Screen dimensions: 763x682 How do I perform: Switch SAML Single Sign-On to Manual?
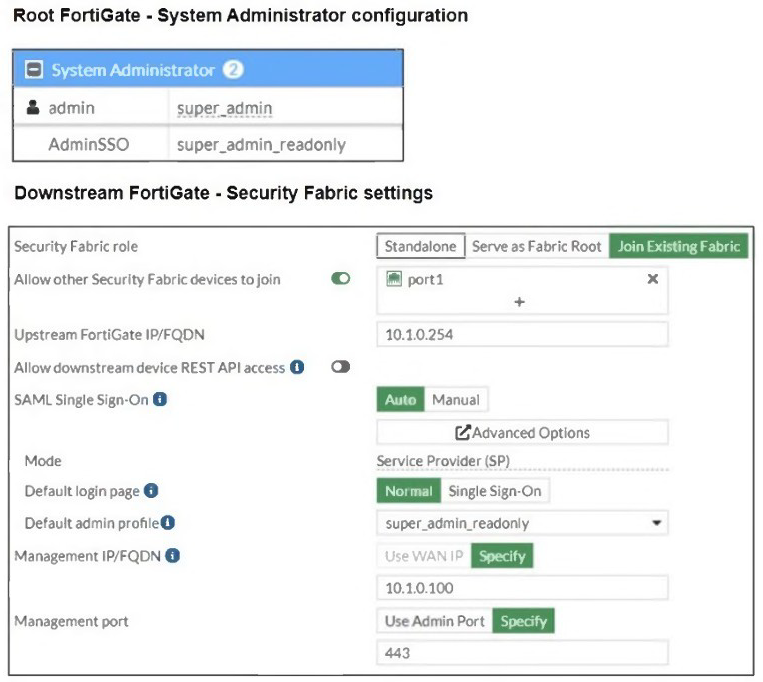coord(455,400)
